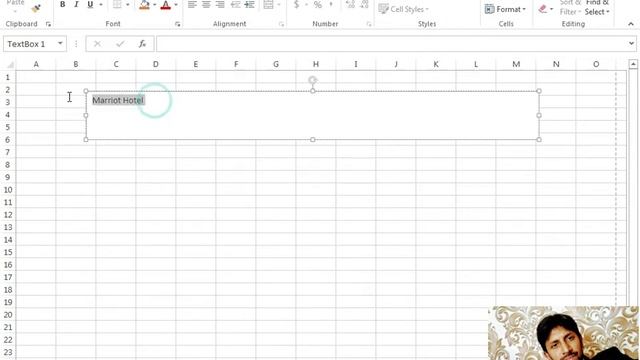Image resolution: width=640 pixels, height=360 pixels.
Task: Align text to the left
Action: 192,4
